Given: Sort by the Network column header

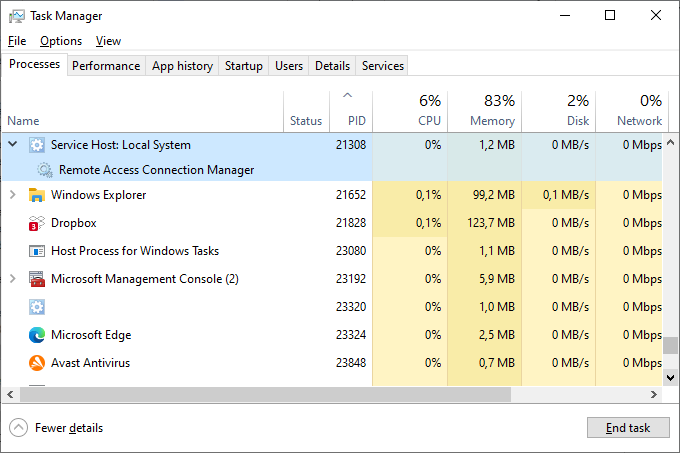Looking at the screenshot, I should pos(632,111).
